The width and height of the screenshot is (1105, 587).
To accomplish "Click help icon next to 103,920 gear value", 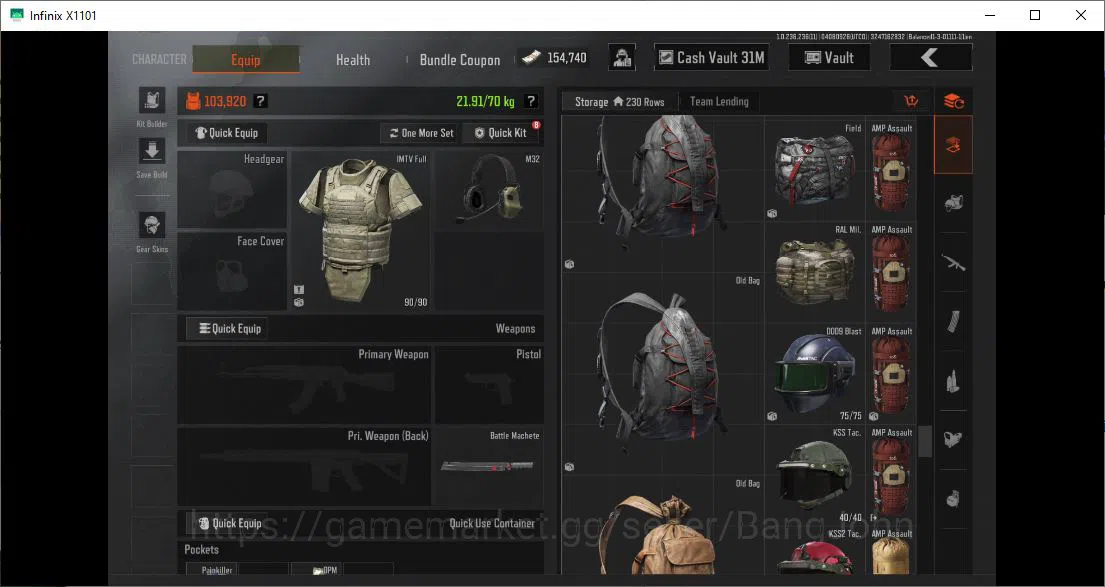I will tap(260, 101).
